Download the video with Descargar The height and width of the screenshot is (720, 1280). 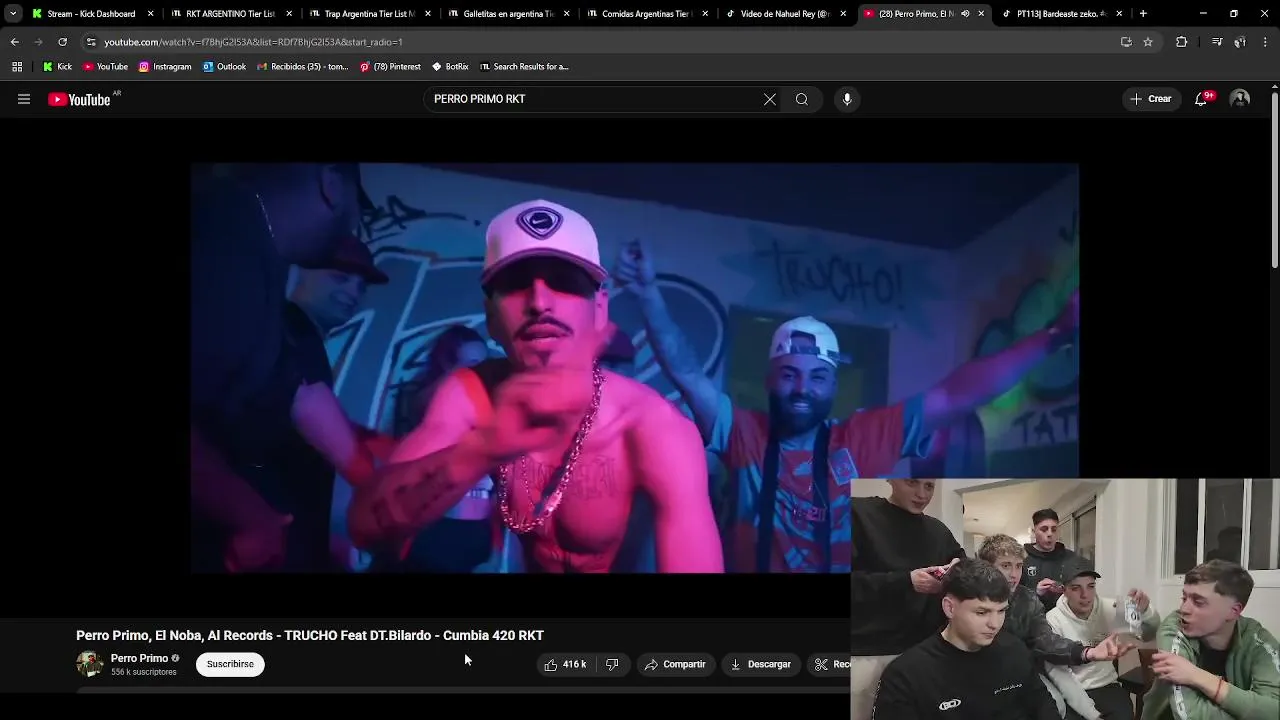[x=760, y=664]
